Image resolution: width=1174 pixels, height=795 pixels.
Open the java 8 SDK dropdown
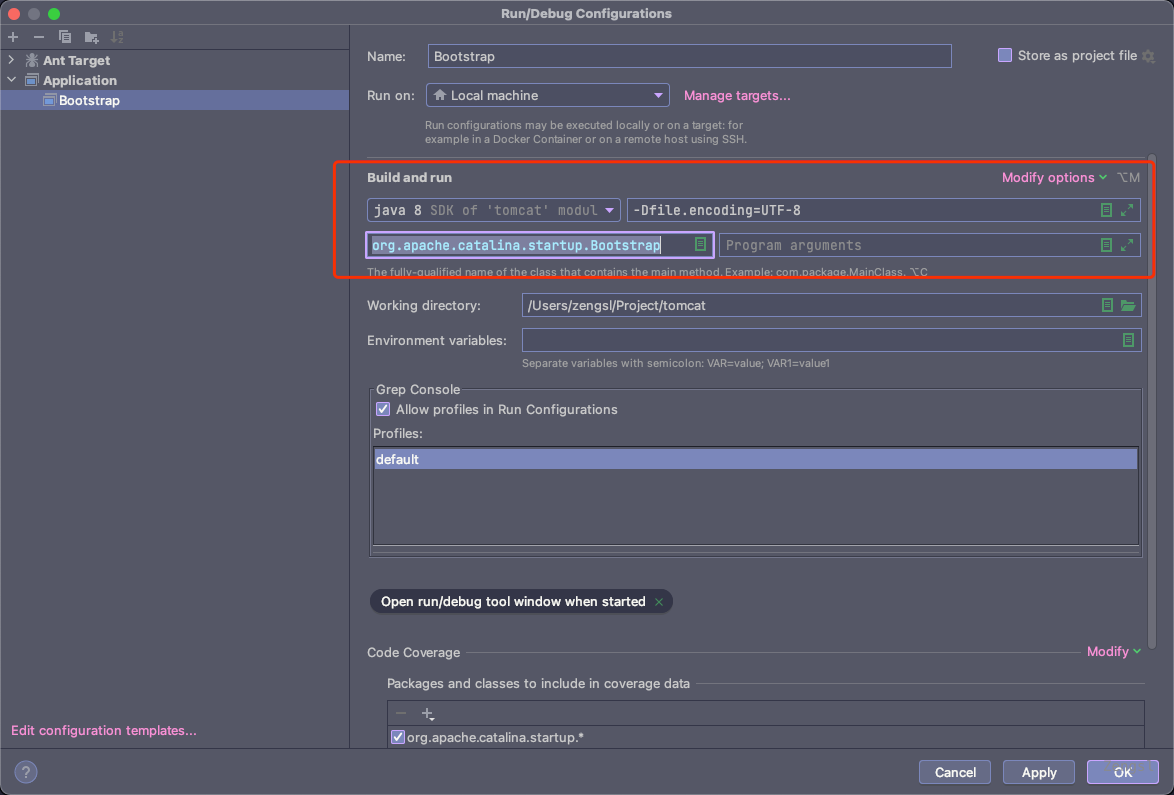(493, 210)
